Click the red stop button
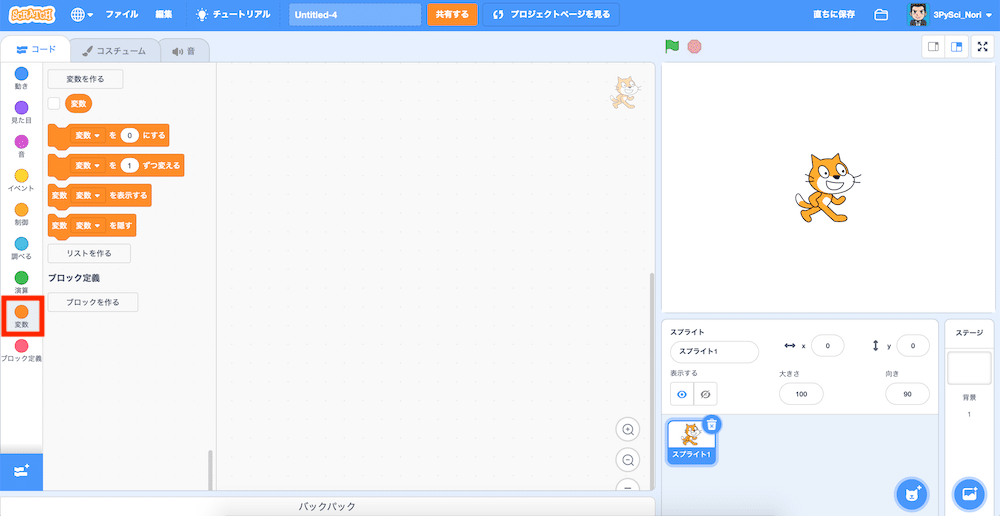The image size is (1000, 516). [x=695, y=47]
